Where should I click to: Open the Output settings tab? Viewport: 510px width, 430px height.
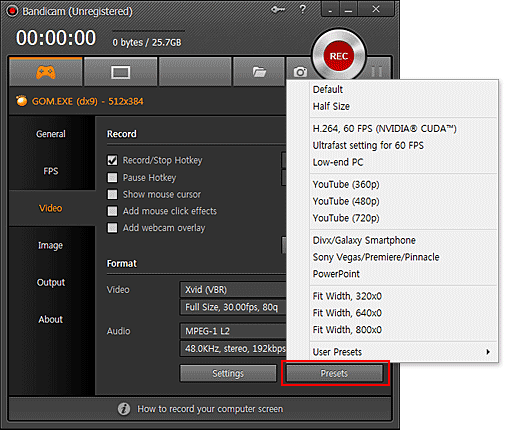click(51, 282)
